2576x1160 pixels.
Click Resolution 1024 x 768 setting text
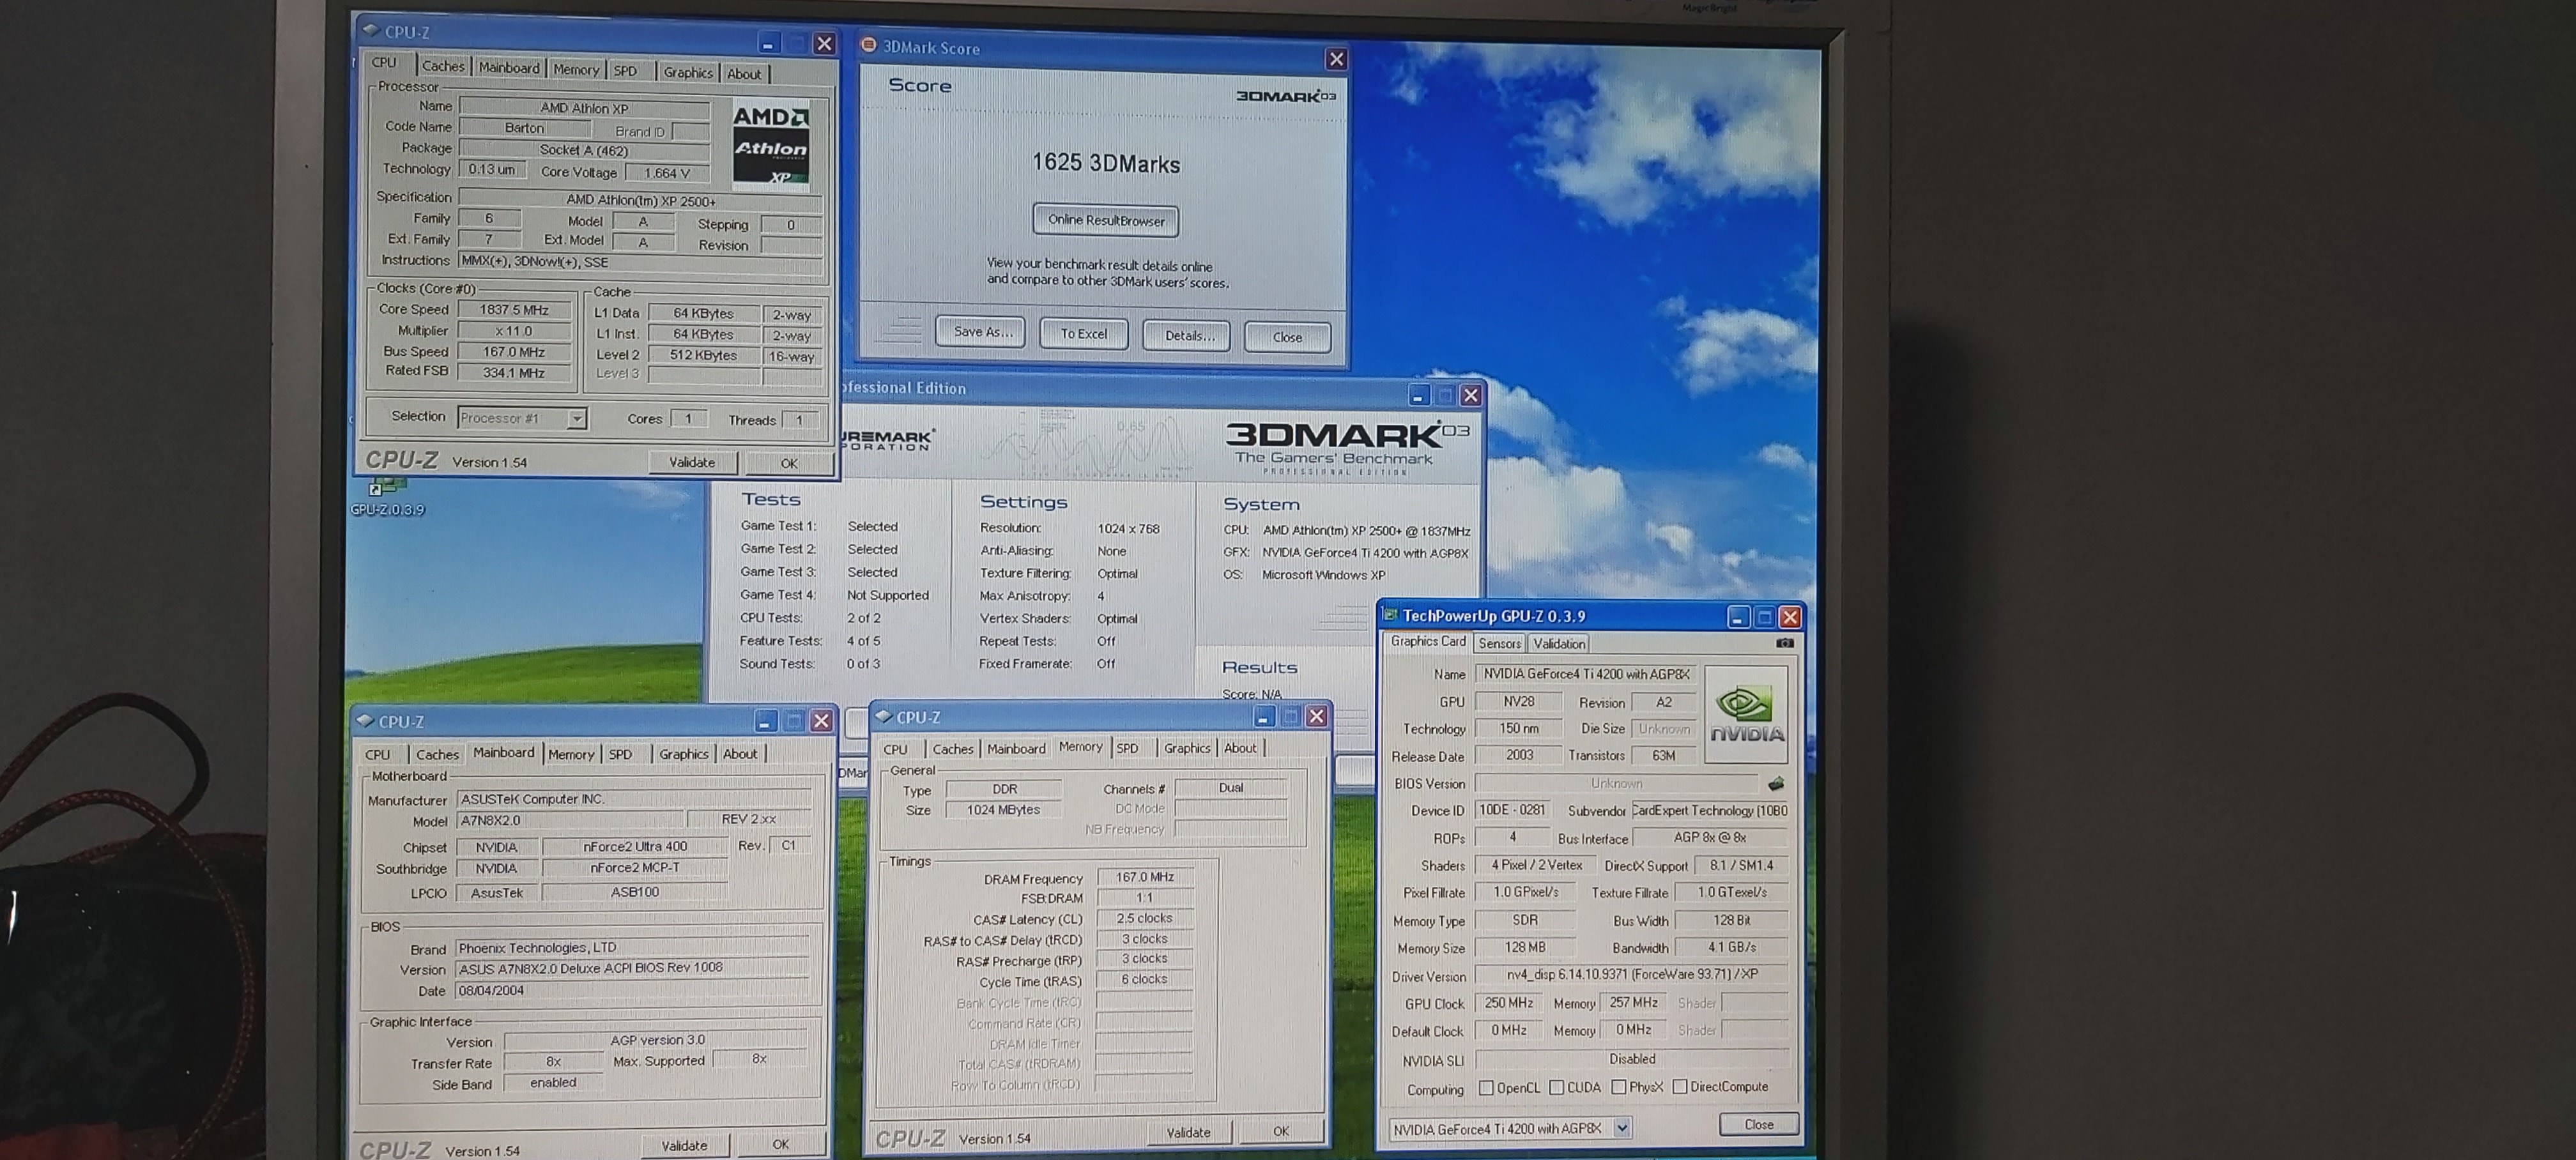tap(1128, 528)
